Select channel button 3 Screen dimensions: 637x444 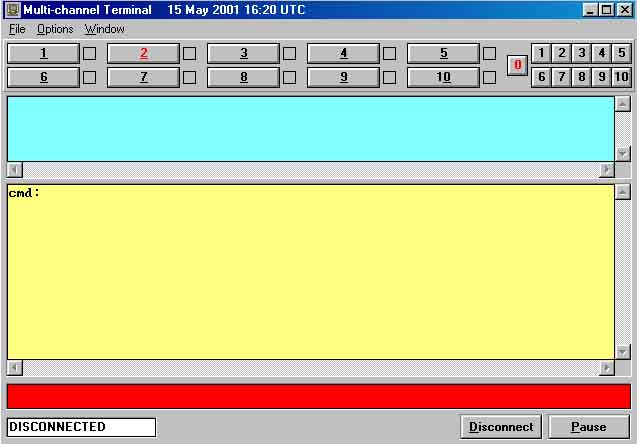click(243, 53)
